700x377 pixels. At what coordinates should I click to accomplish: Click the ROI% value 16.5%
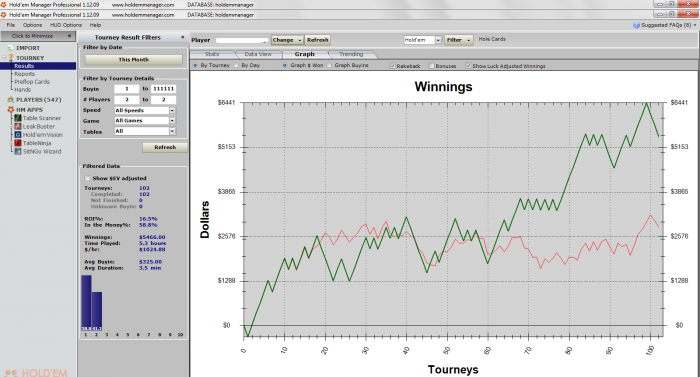[148, 219]
